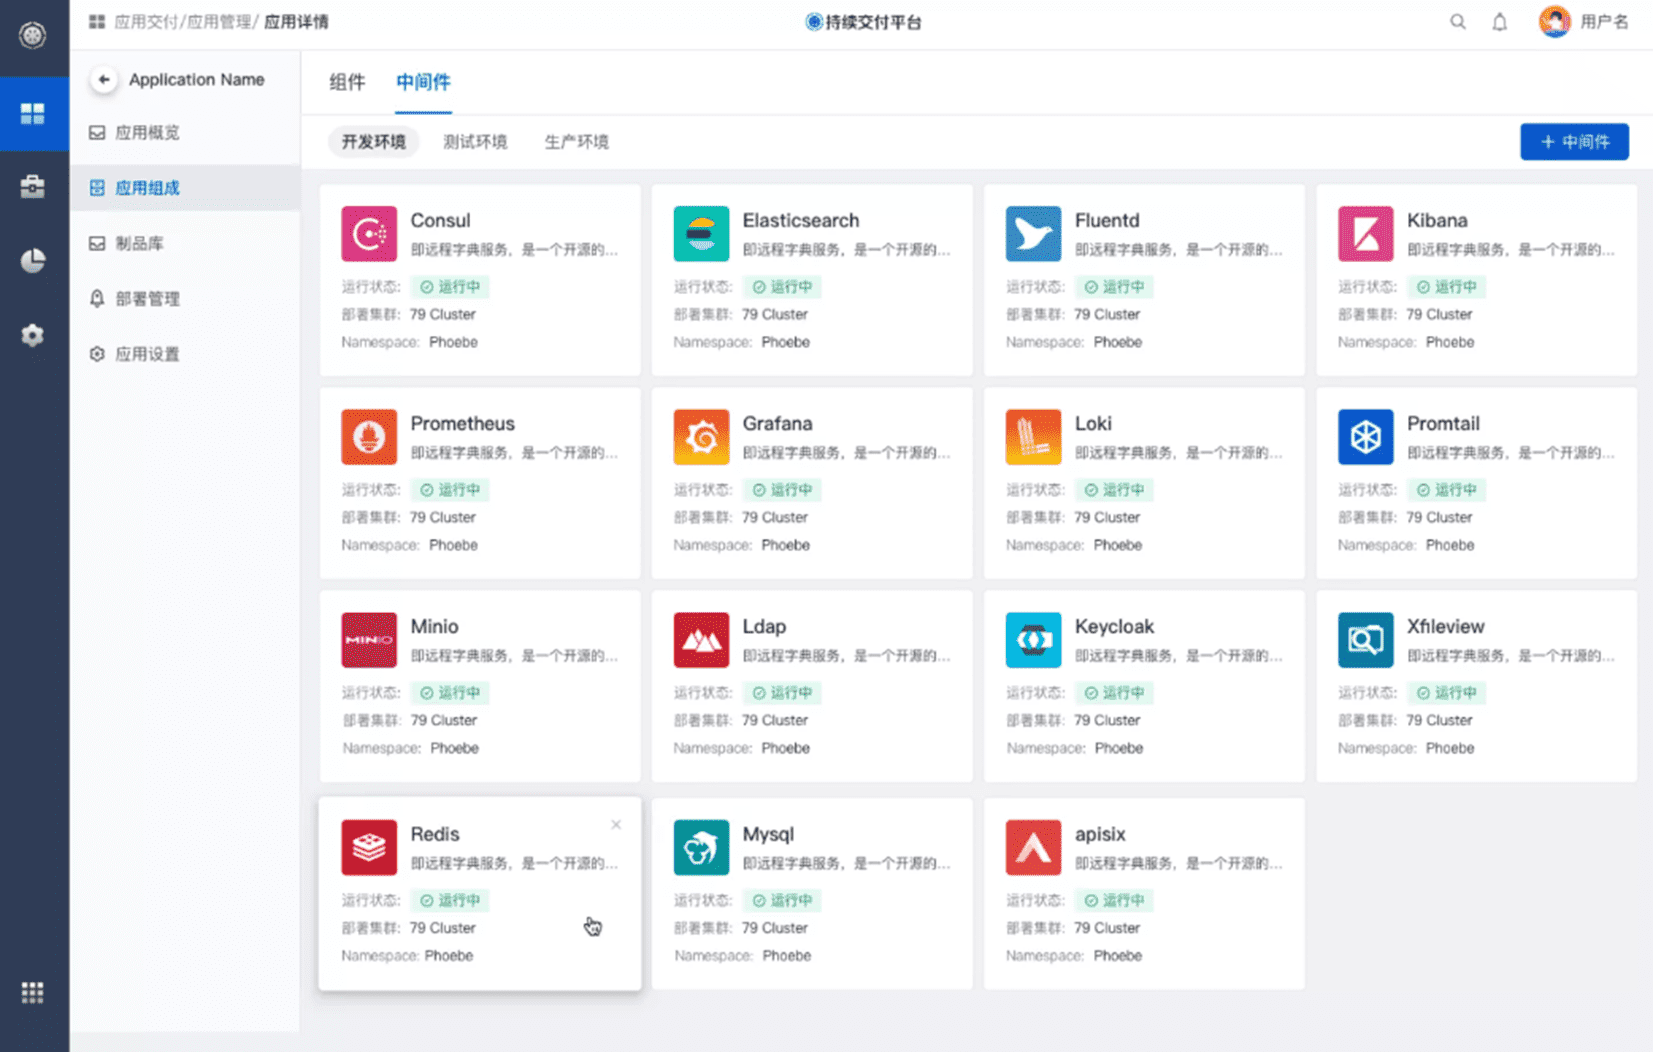Click the 用户名 account label
Image resolution: width=1653 pixels, height=1052 pixels.
point(1604,22)
